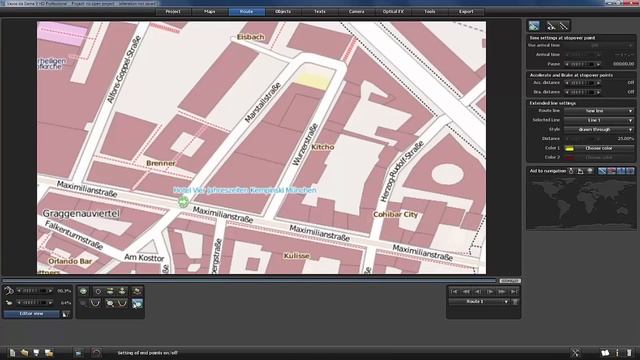This screenshot has width=640, height=360.
Task: Switch to the Maps tab
Action: point(210,11)
